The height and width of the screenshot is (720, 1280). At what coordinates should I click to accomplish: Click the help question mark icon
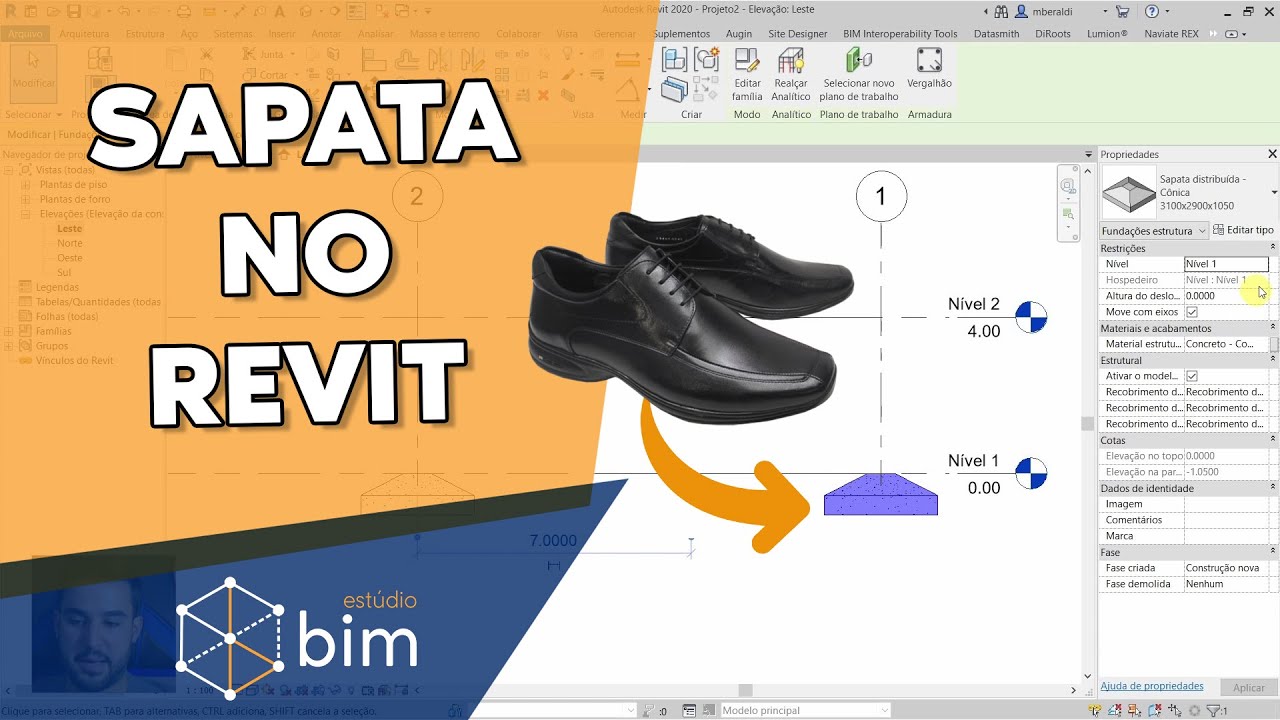(x=1151, y=11)
